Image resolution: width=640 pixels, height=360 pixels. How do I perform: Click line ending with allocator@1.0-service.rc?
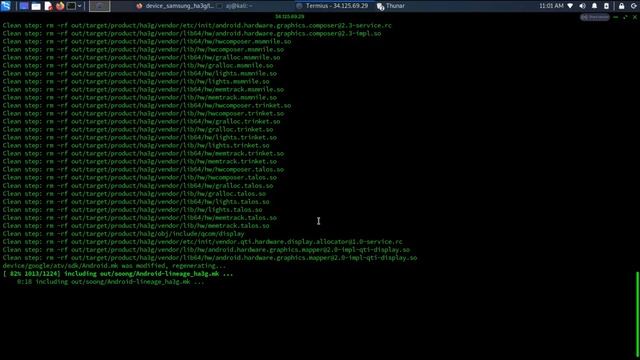tap(202, 242)
